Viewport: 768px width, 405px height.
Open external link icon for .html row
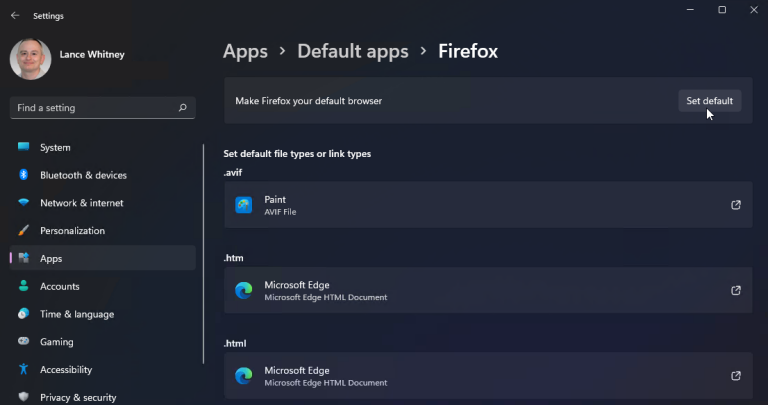736,376
